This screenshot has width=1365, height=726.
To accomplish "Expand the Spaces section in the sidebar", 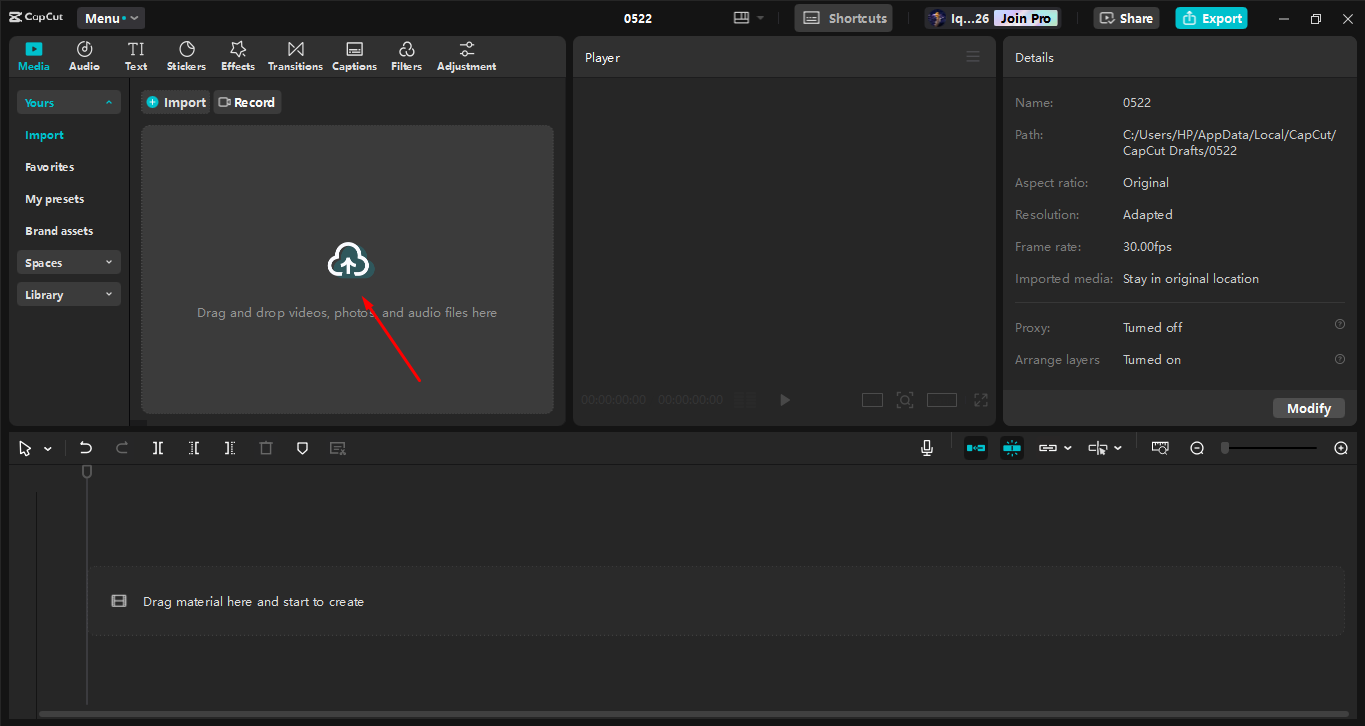I will (x=68, y=262).
